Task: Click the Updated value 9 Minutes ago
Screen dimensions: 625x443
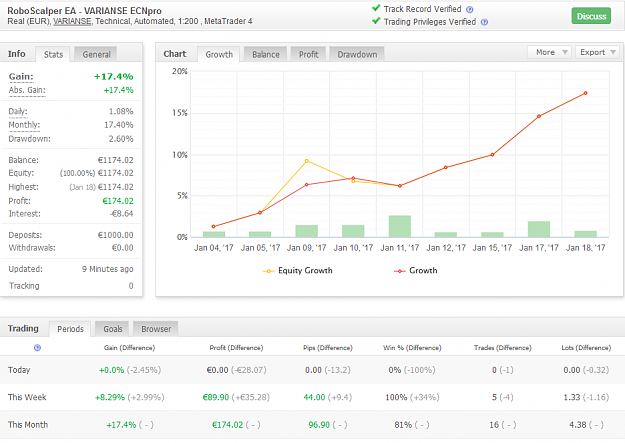Action: pyautogui.click(x=108, y=269)
